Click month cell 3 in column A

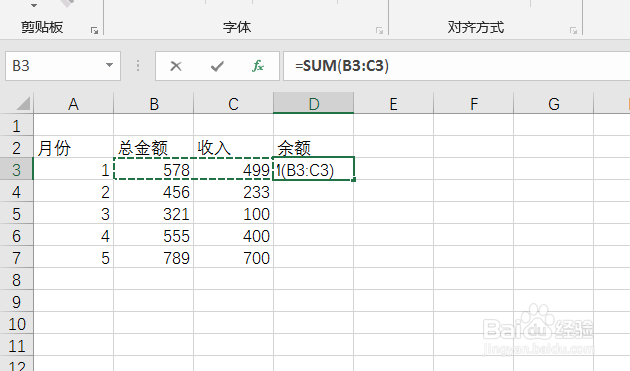(x=74, y=214)
